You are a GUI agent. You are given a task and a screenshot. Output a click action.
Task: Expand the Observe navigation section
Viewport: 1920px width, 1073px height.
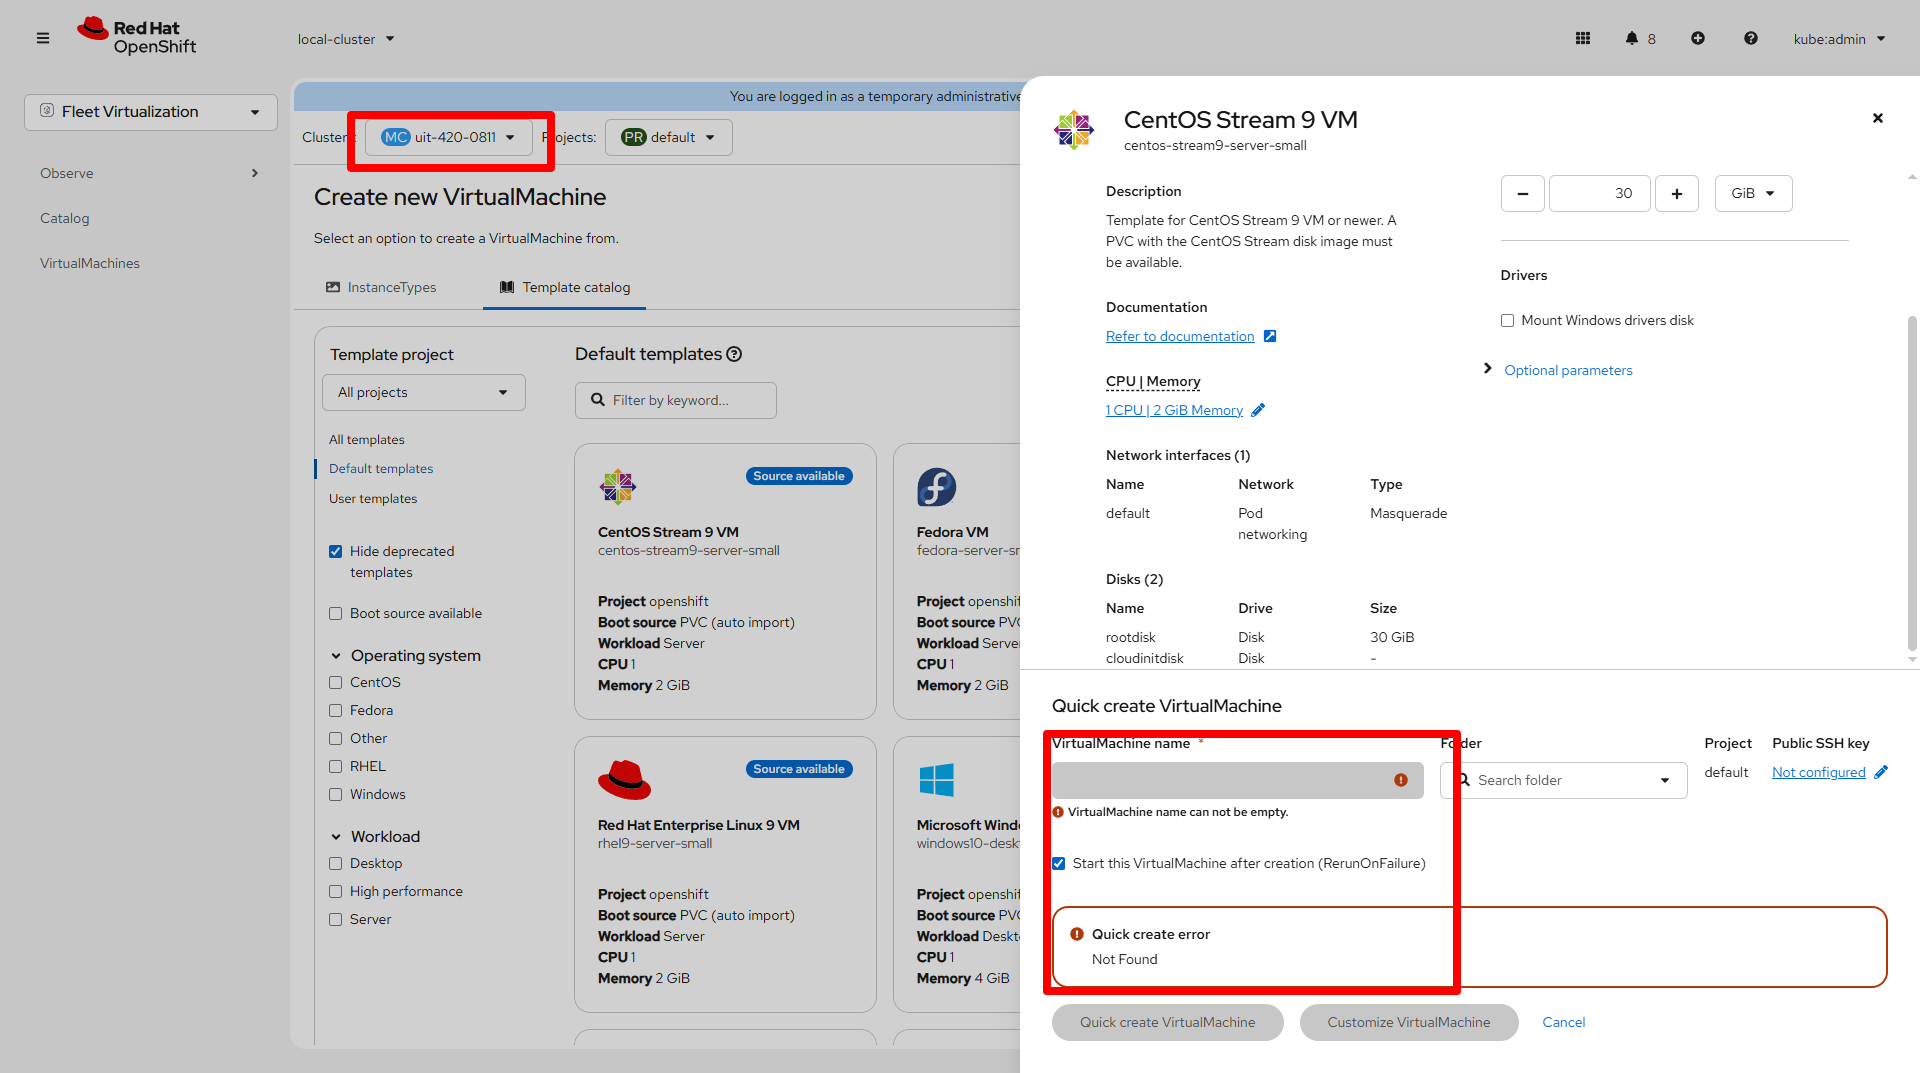[149, 173]
